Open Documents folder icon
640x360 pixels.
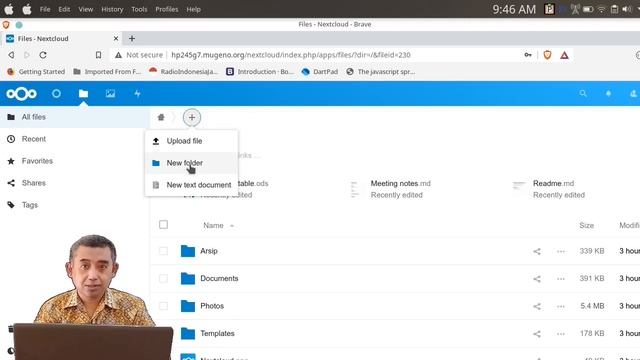(188, 278)
